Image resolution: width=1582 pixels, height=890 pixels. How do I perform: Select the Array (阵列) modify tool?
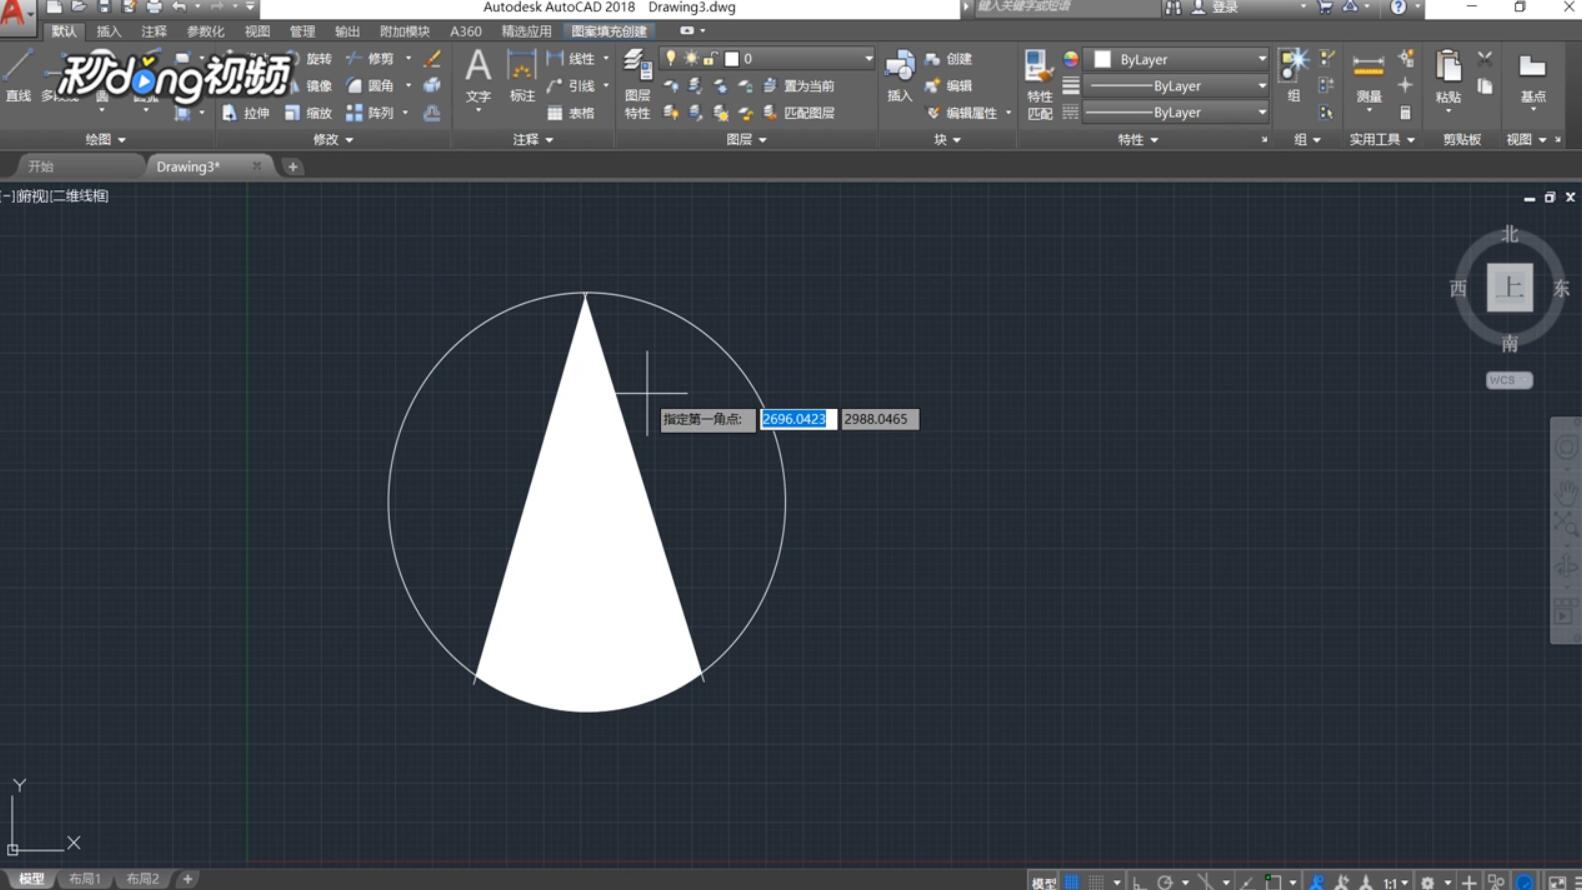pos(369,113)
